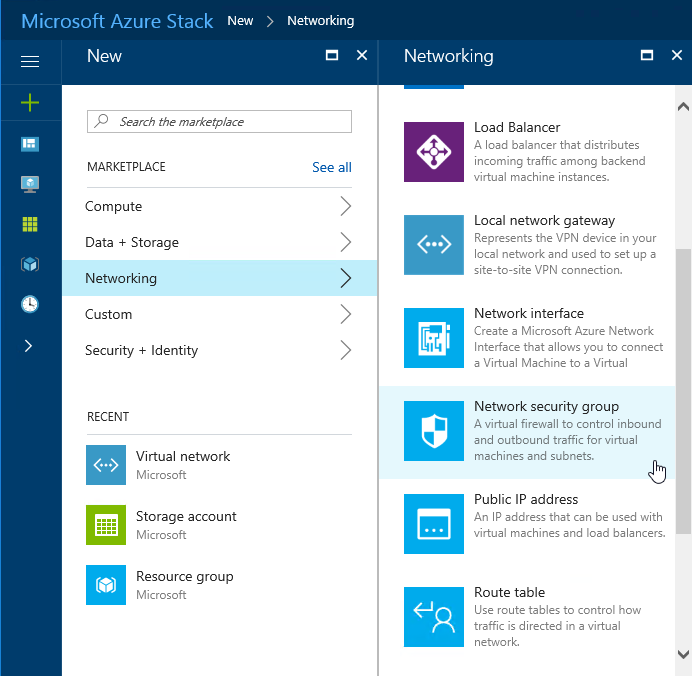Click the Microsoft Azure Stack title
692x676 pixels.
(117, 21)
